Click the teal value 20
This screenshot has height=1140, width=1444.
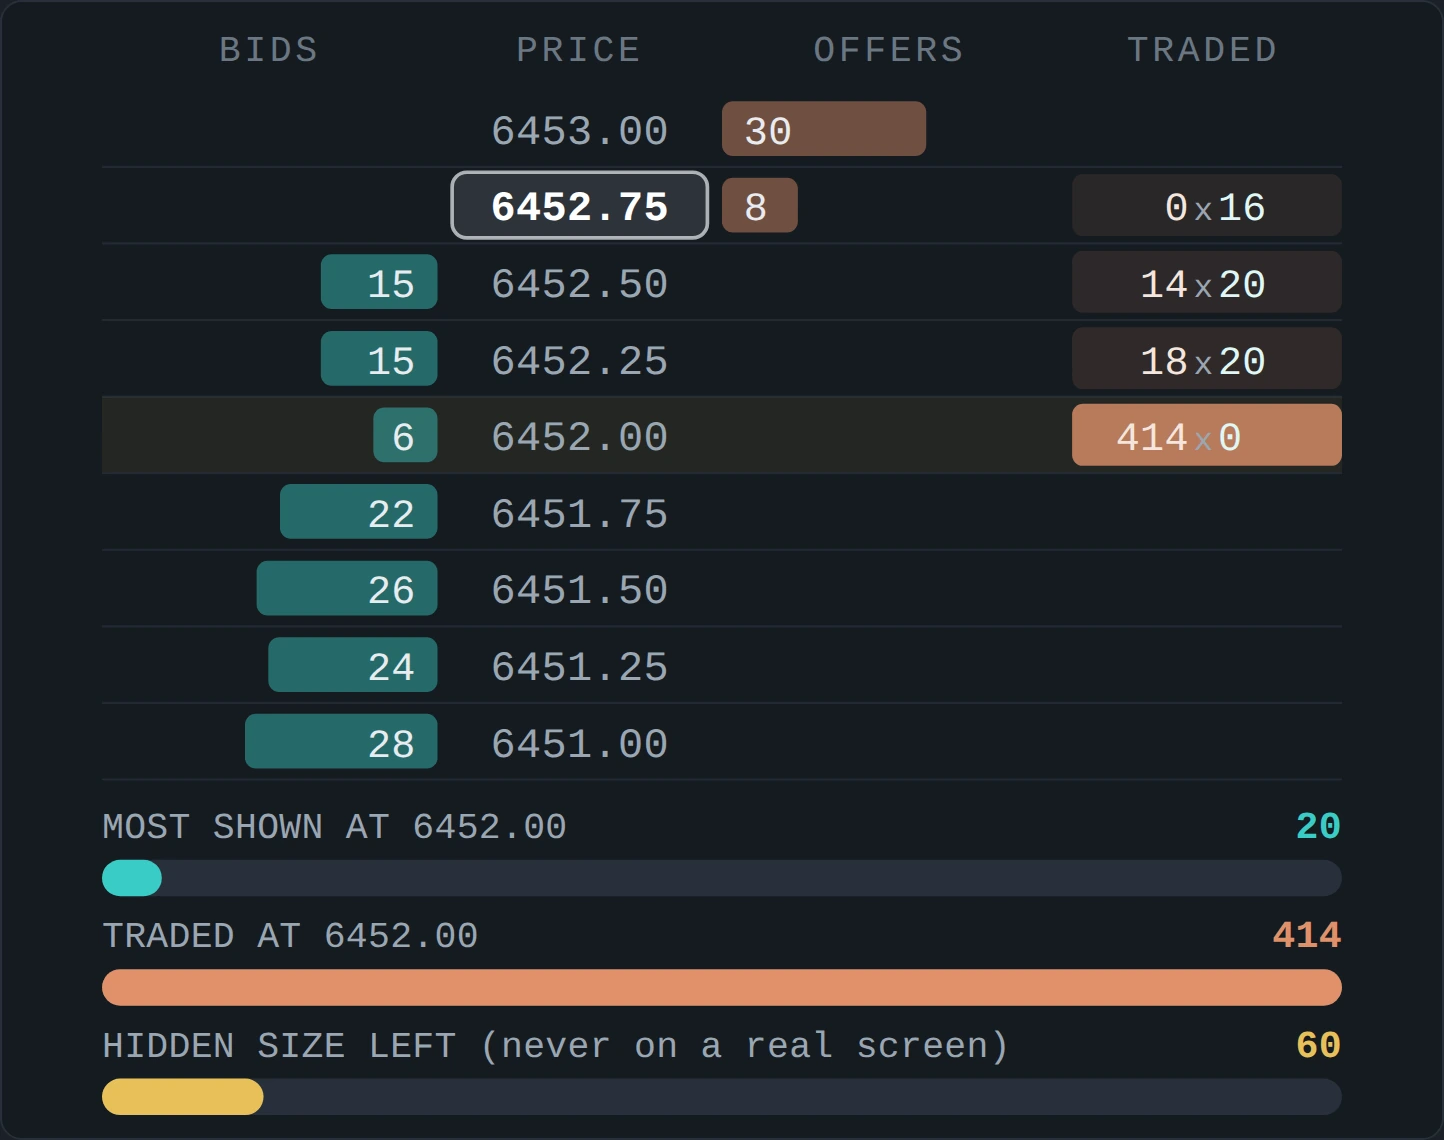coord(1318,826)
